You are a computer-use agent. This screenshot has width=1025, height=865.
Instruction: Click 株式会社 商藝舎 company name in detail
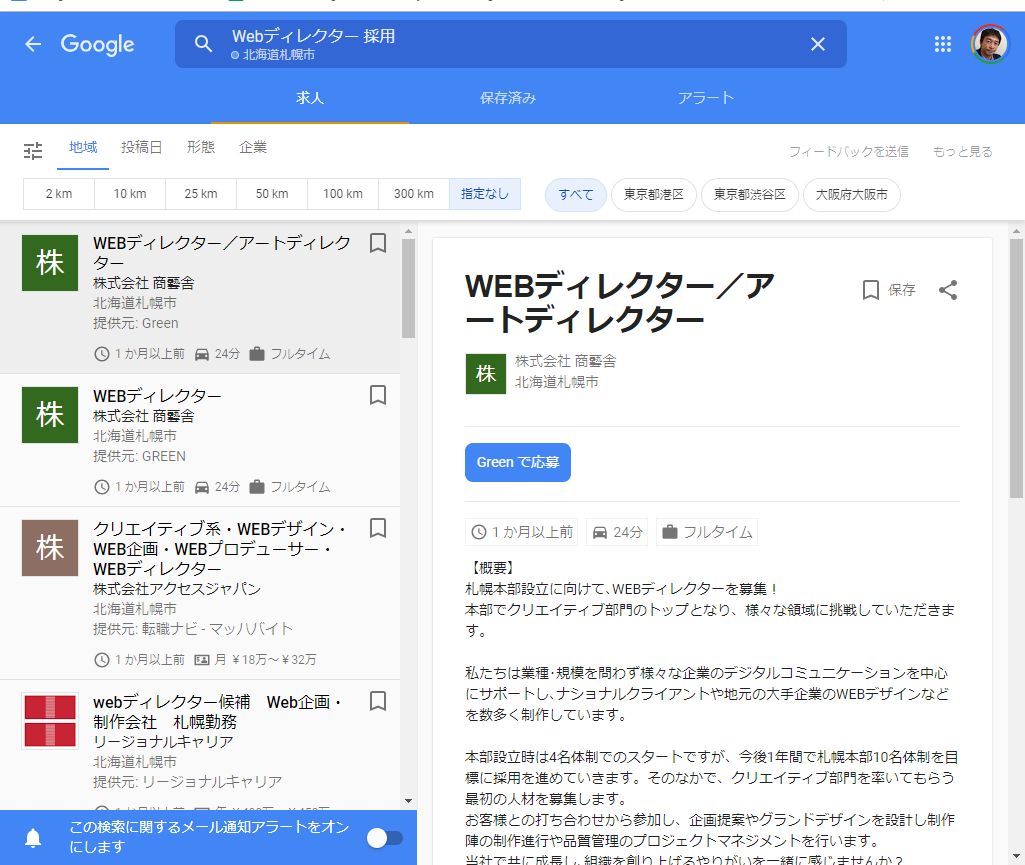pyautogui.click(x=565, y=361)
